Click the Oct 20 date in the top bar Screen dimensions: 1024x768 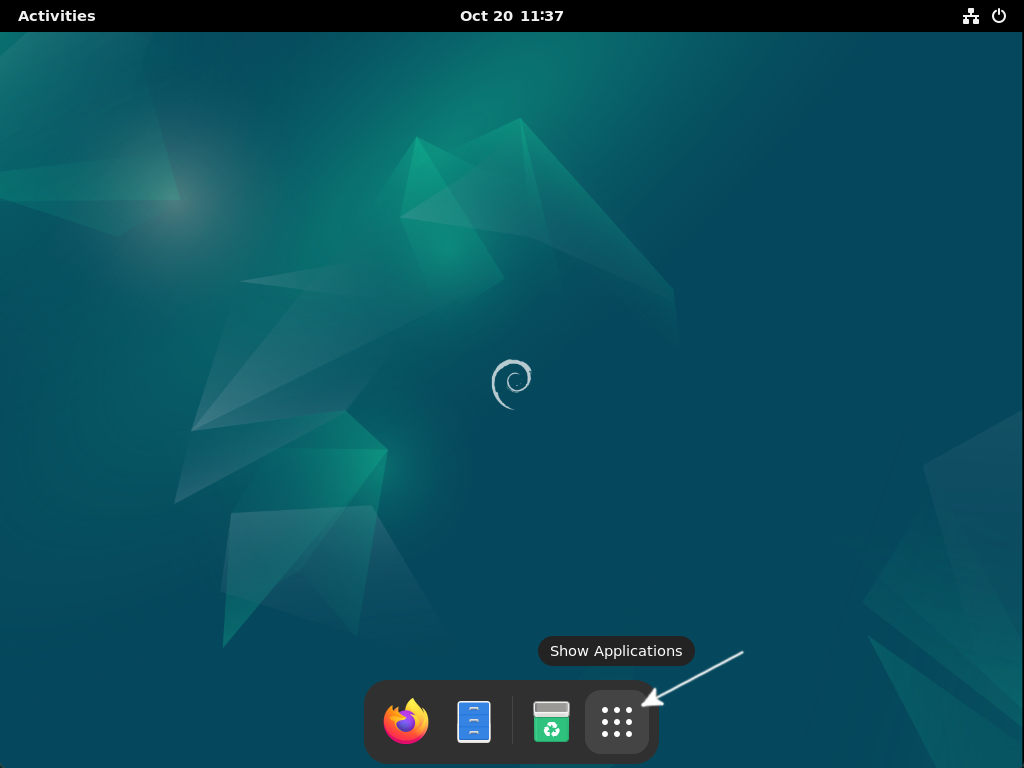coord(487,15)
